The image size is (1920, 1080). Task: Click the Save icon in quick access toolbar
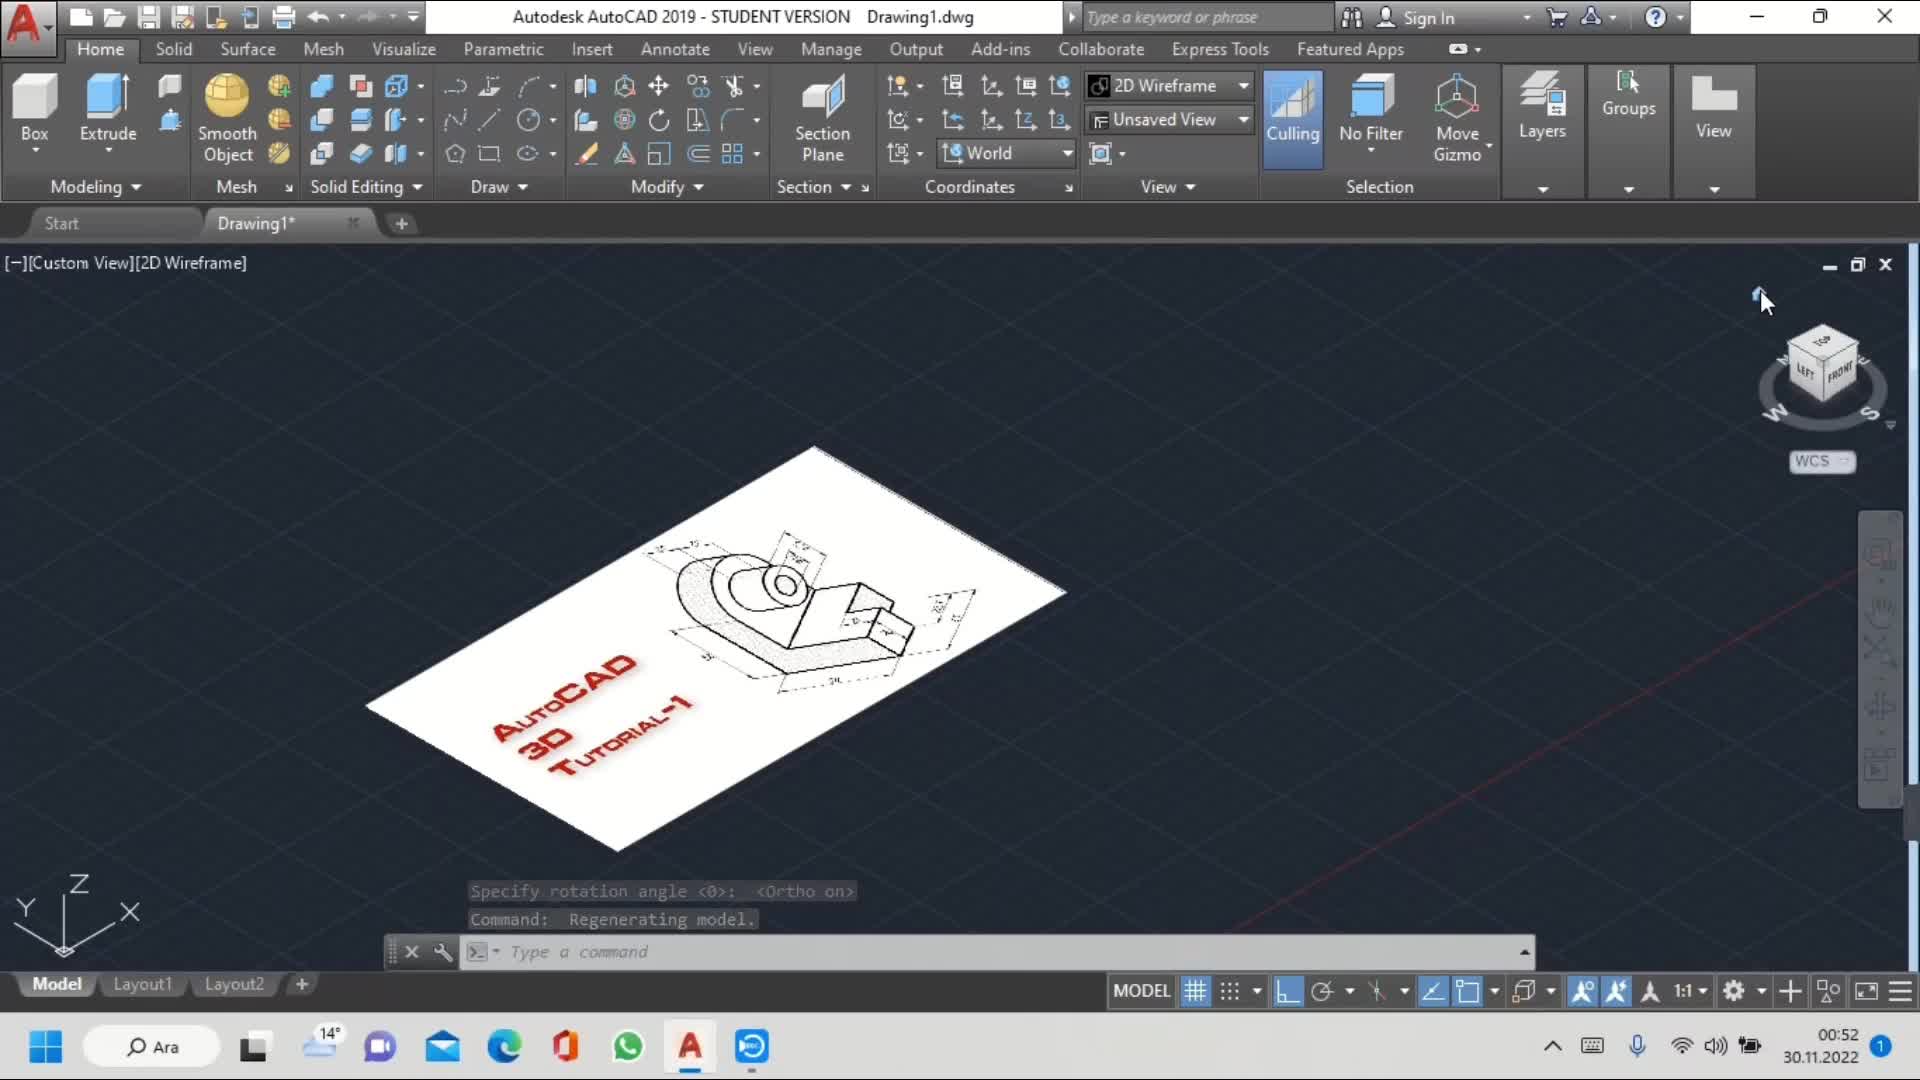point(148,17)
